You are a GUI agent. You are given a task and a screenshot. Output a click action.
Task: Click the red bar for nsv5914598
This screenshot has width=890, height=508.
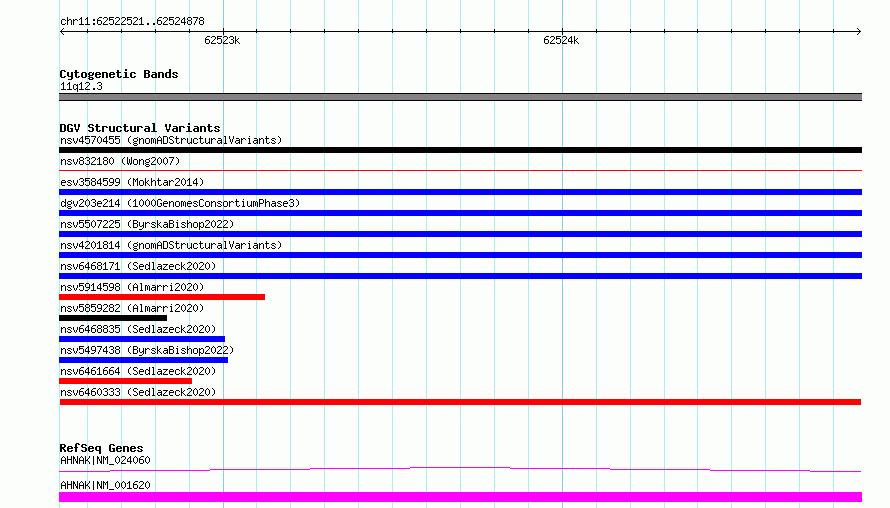tap(162, 297)
